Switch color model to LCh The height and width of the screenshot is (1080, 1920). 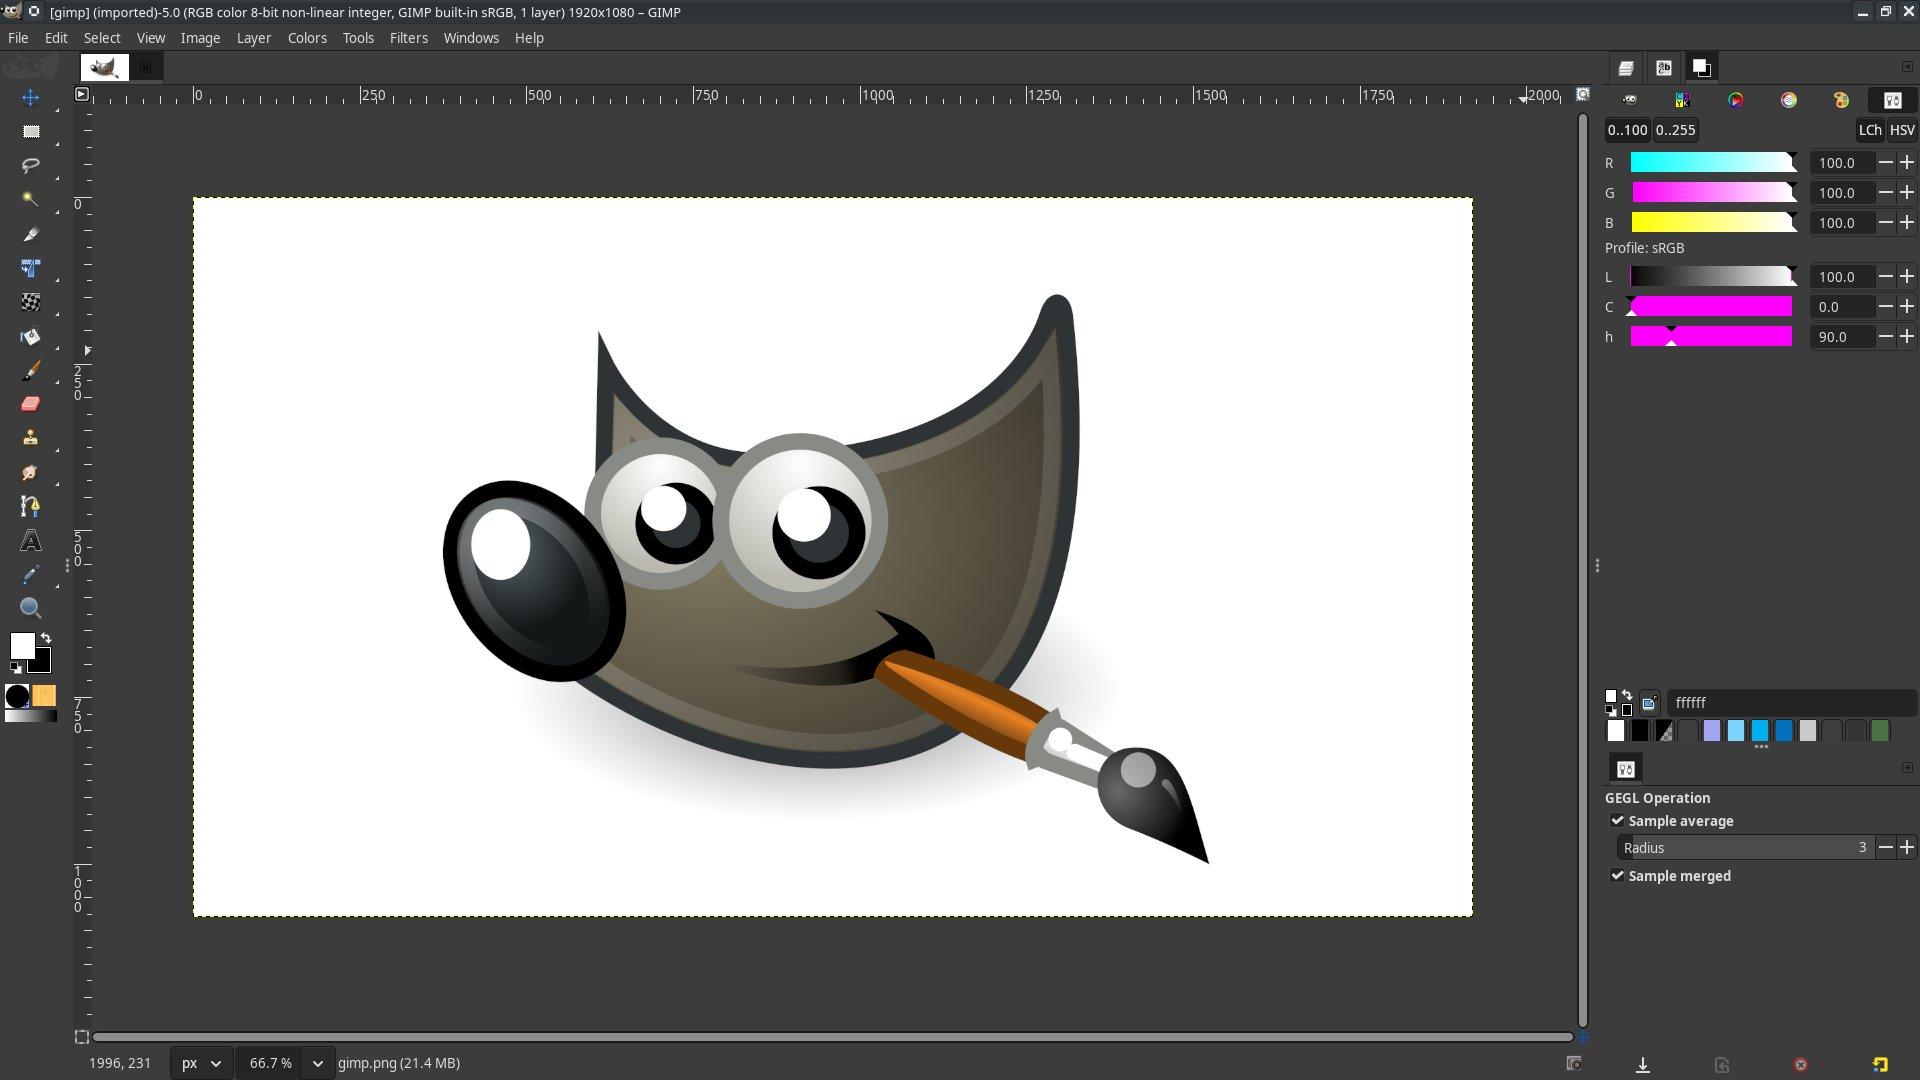(x=1869, y=130)
